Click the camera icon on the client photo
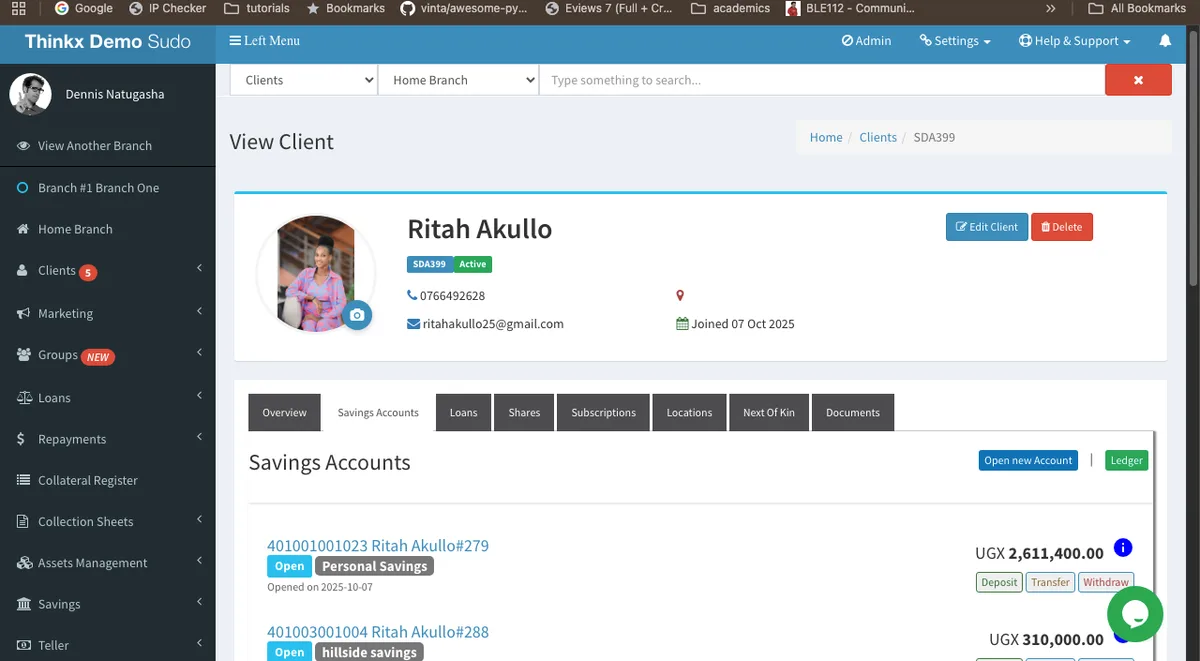 [x=357, y=315]
